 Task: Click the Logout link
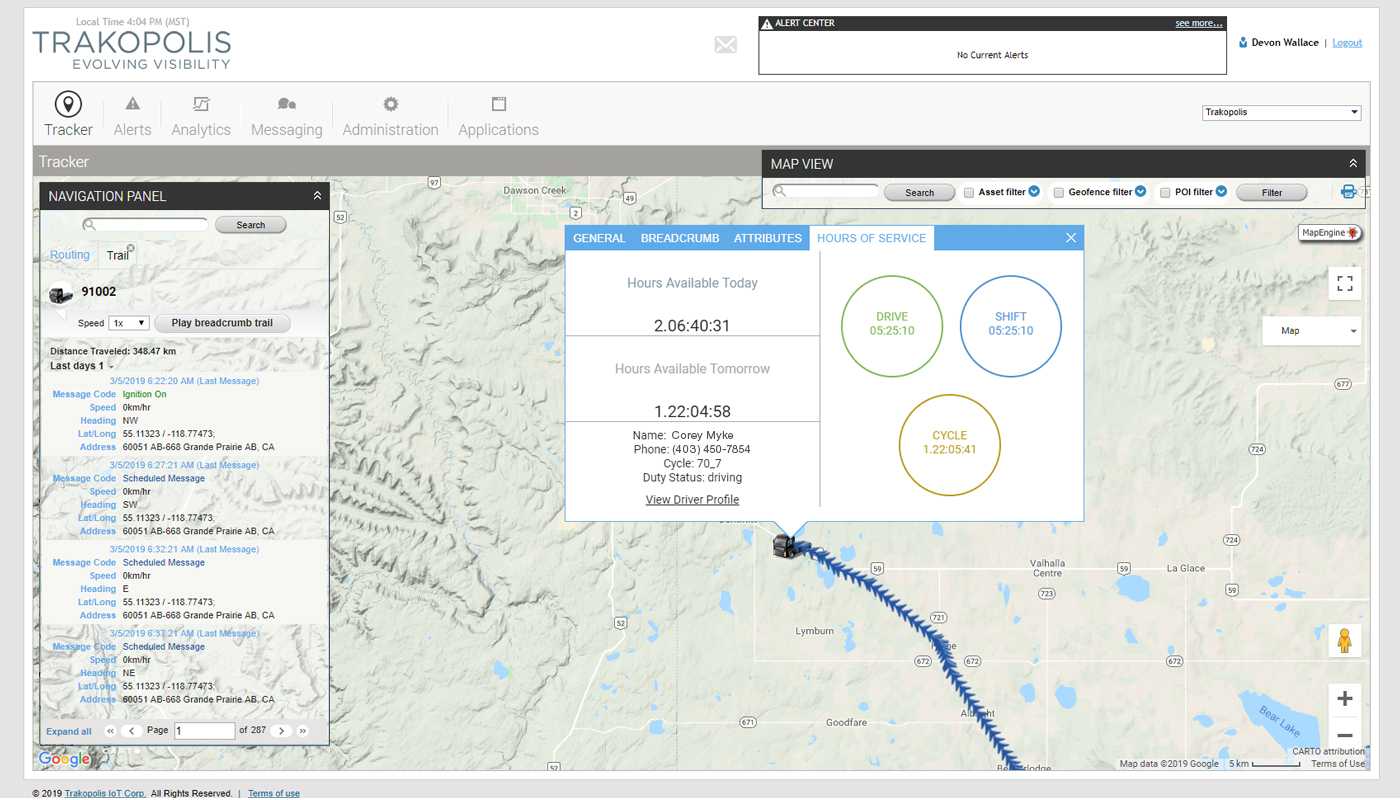(x=1347, y=43)
